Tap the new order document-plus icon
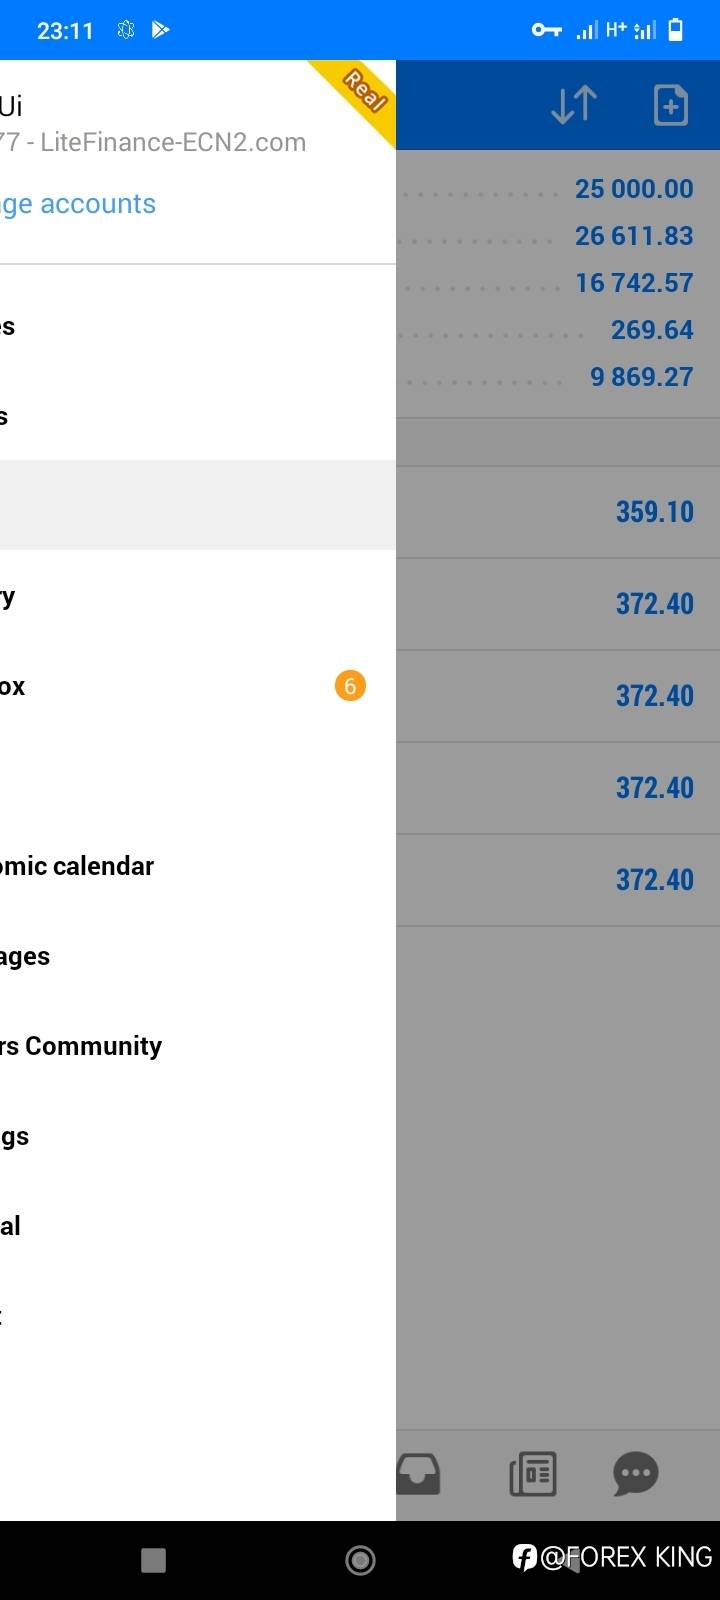Viewport: 720px width, 1600px height. [670, 105]
